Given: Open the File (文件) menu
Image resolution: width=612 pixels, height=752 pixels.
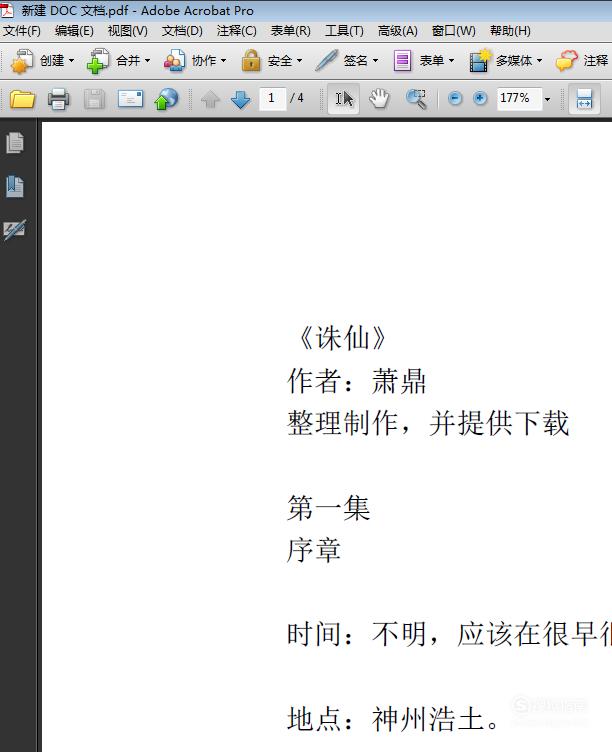Looking at the screenshot, I should point(22,31).
